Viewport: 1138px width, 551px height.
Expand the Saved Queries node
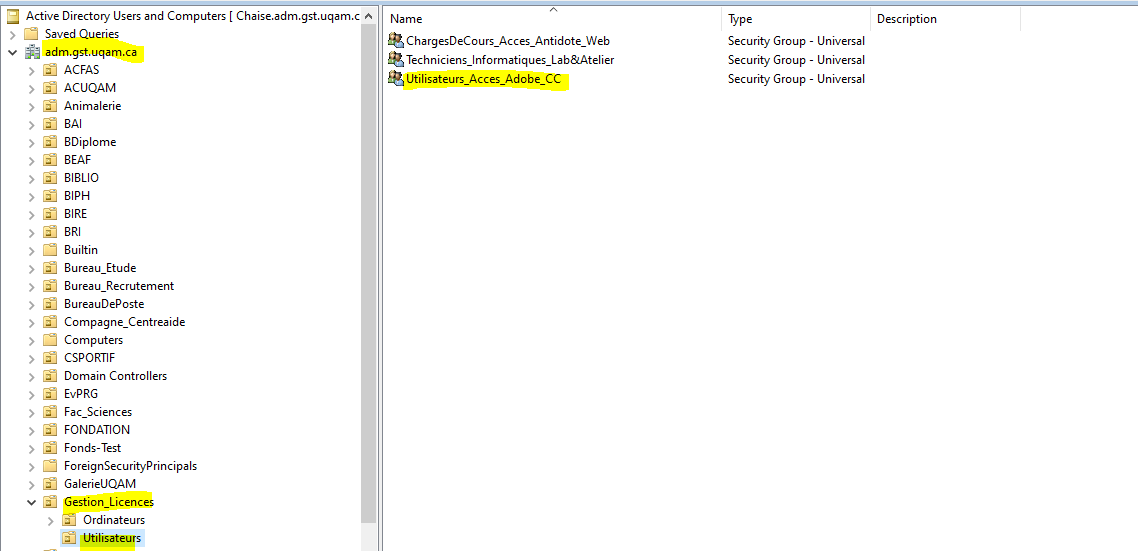click(x=12, y=34)
